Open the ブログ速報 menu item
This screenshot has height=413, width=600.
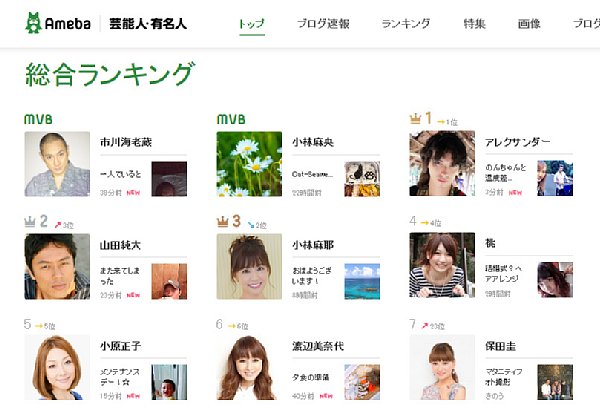click(323, 24)
